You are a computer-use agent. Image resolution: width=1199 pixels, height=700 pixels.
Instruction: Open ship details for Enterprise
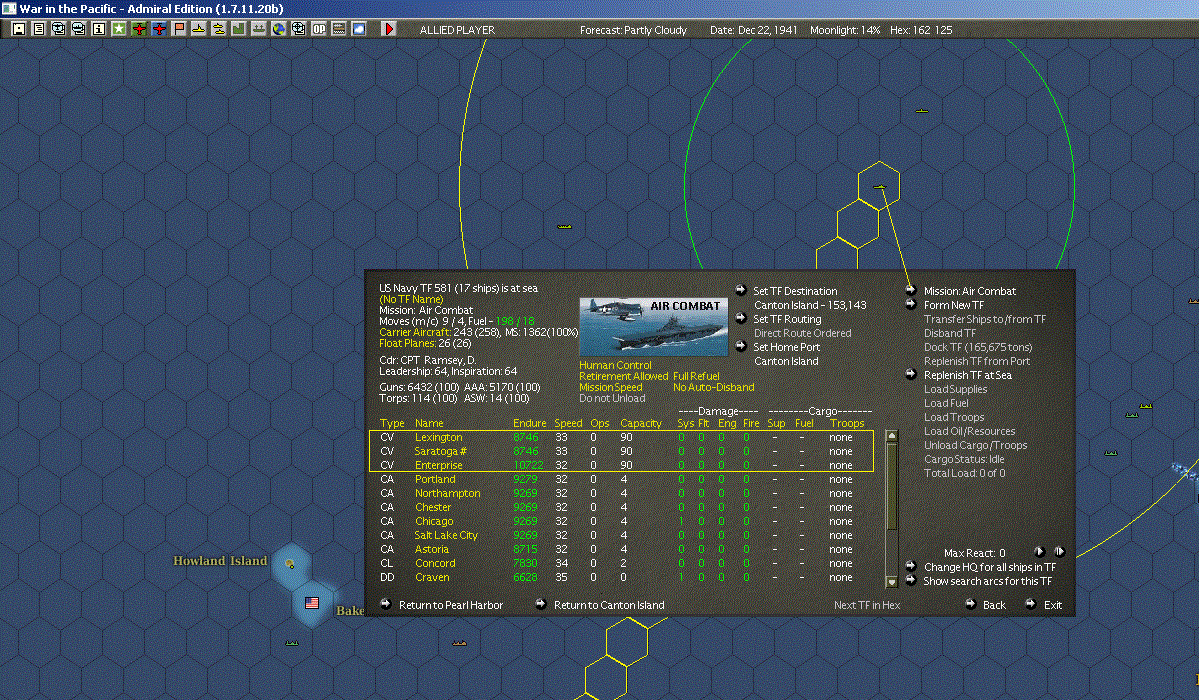(438, 465)
